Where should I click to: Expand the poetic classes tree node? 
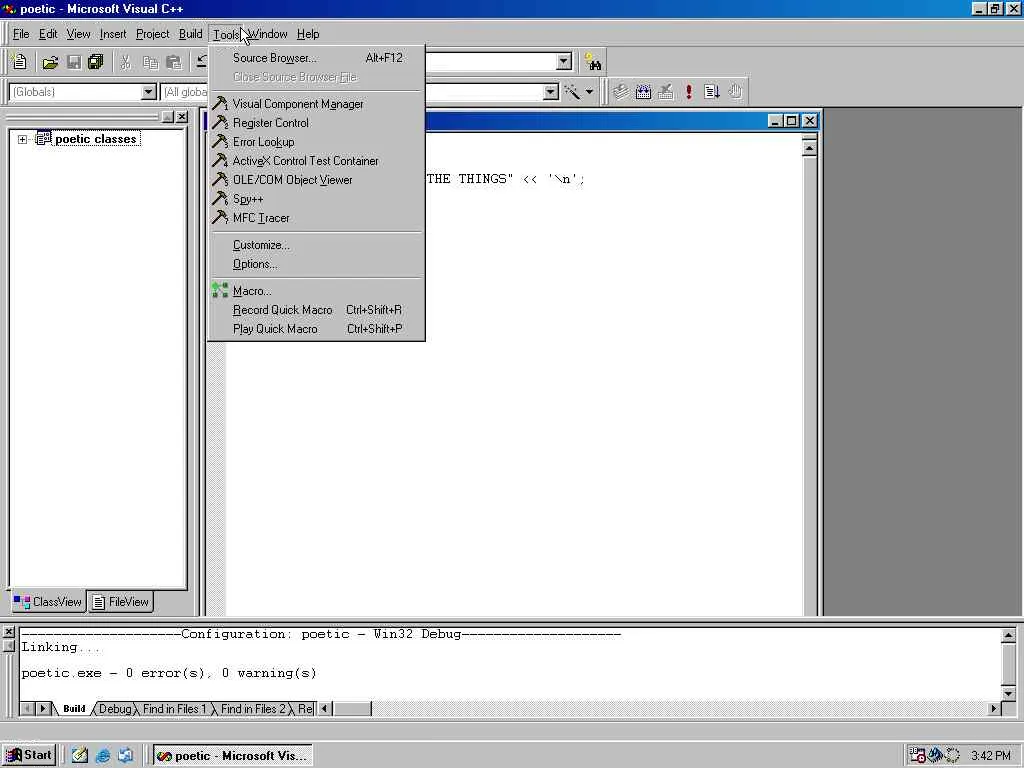pos(22,139)
